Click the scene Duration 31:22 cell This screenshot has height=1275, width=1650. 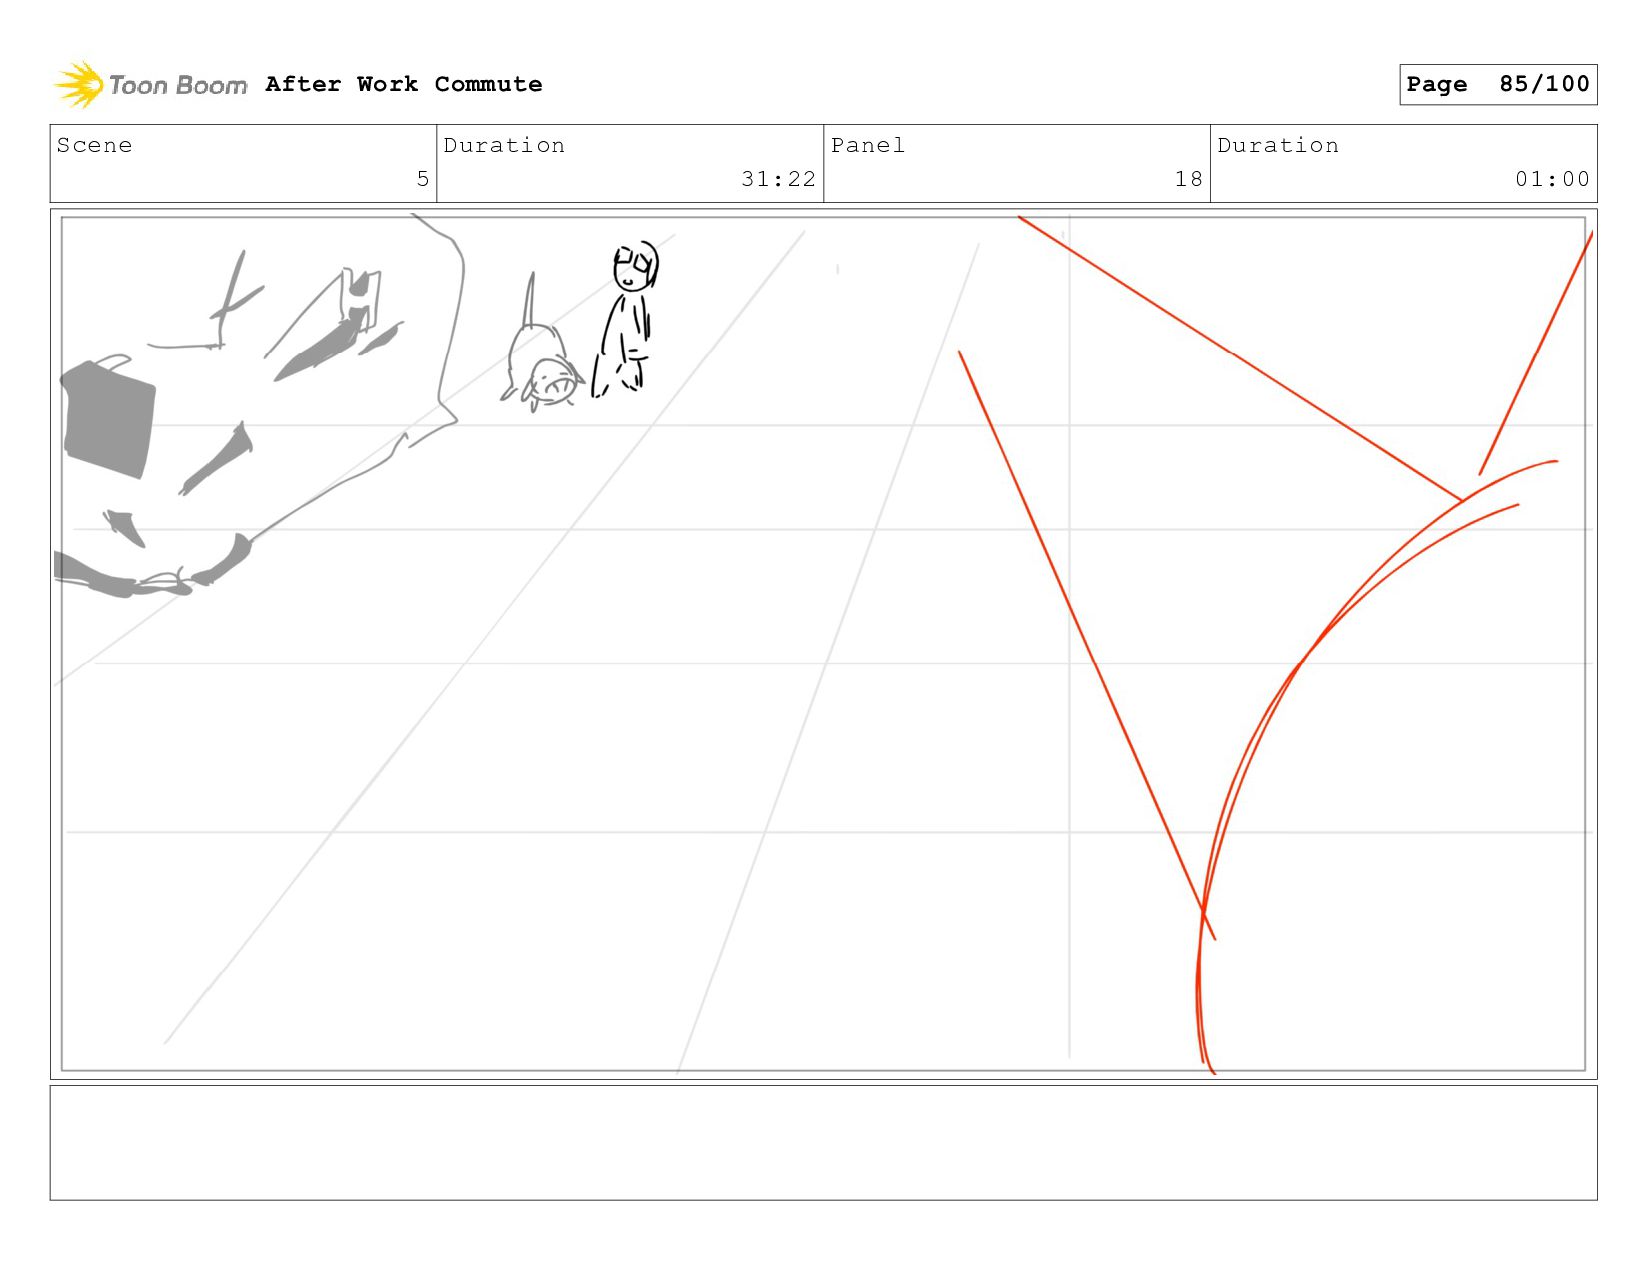click(630, 163)
